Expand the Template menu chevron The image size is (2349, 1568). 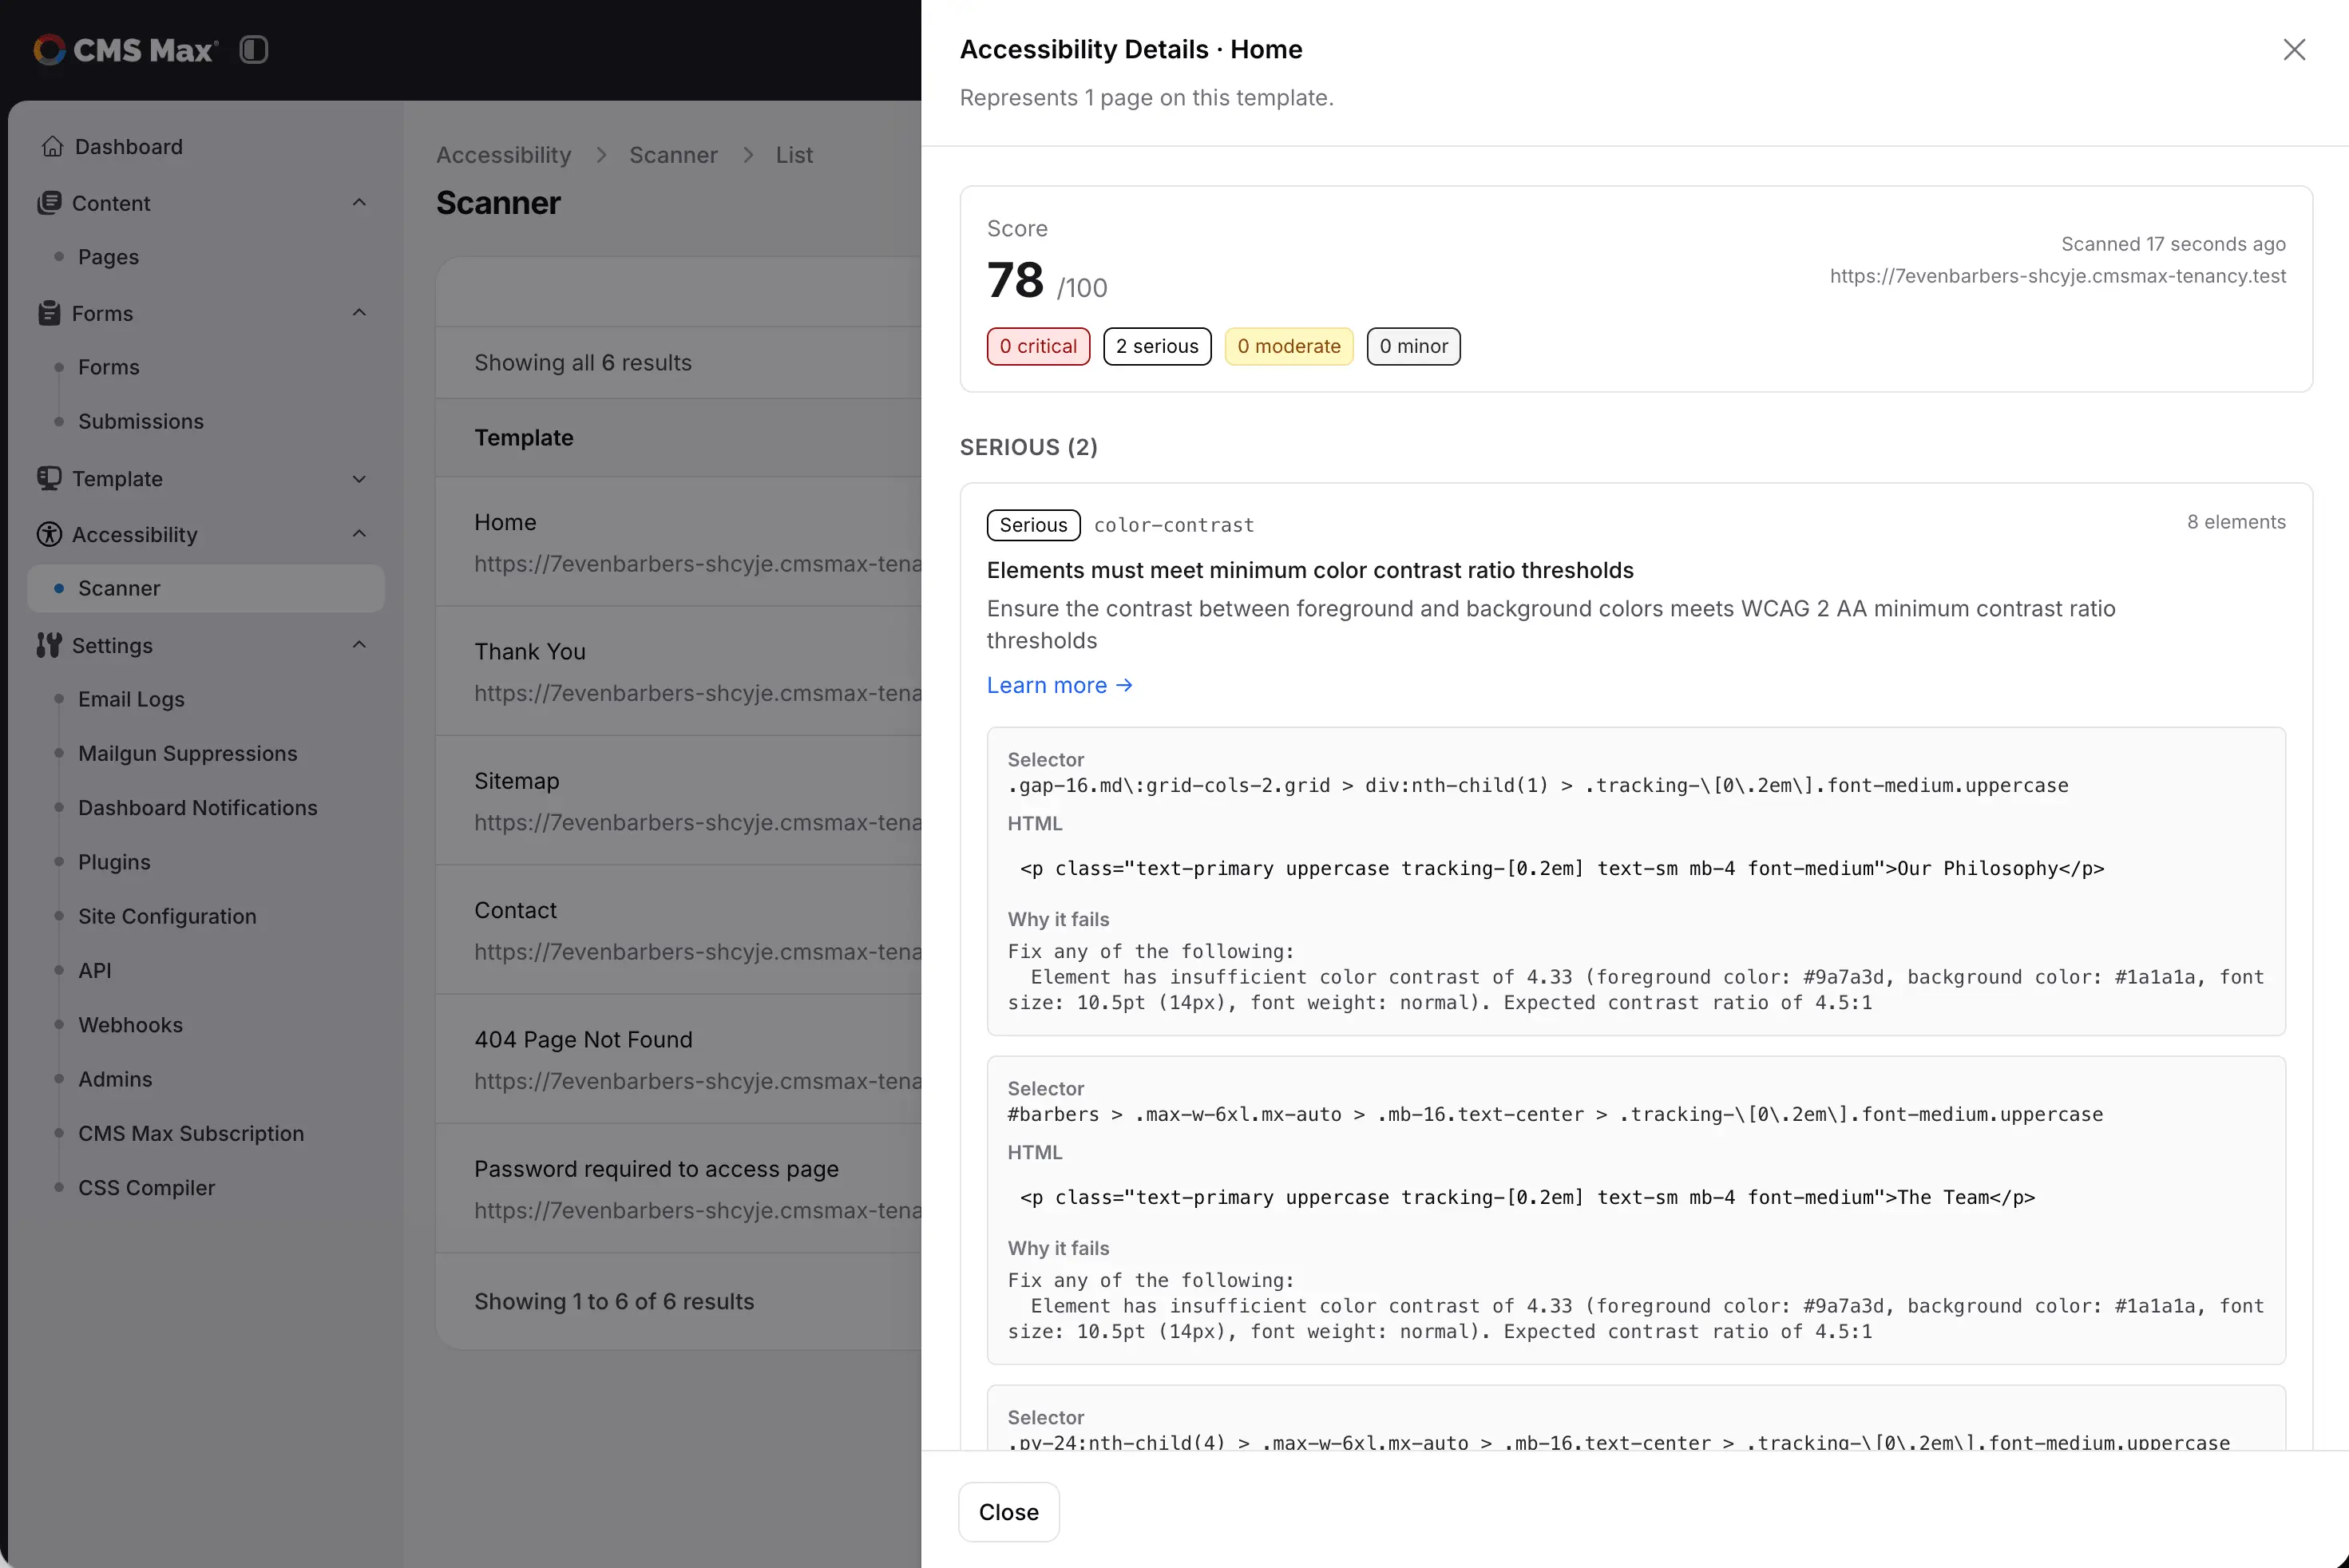click(x=359, y=478)
